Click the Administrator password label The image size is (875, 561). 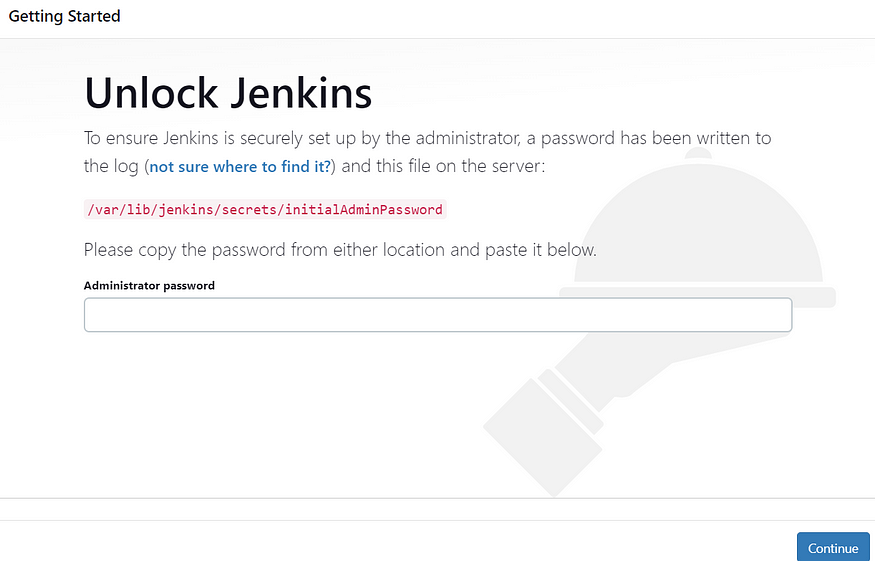(149, 285)
